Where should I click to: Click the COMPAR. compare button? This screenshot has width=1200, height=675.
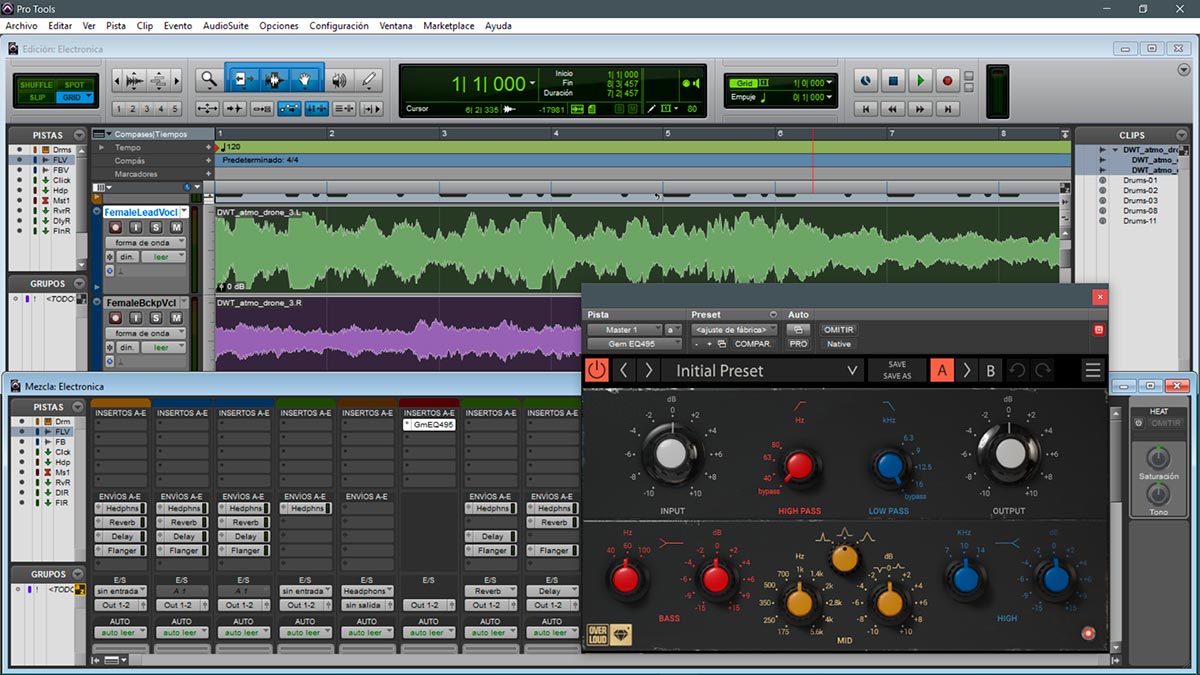pyautogui.click(x=752, y=344)
